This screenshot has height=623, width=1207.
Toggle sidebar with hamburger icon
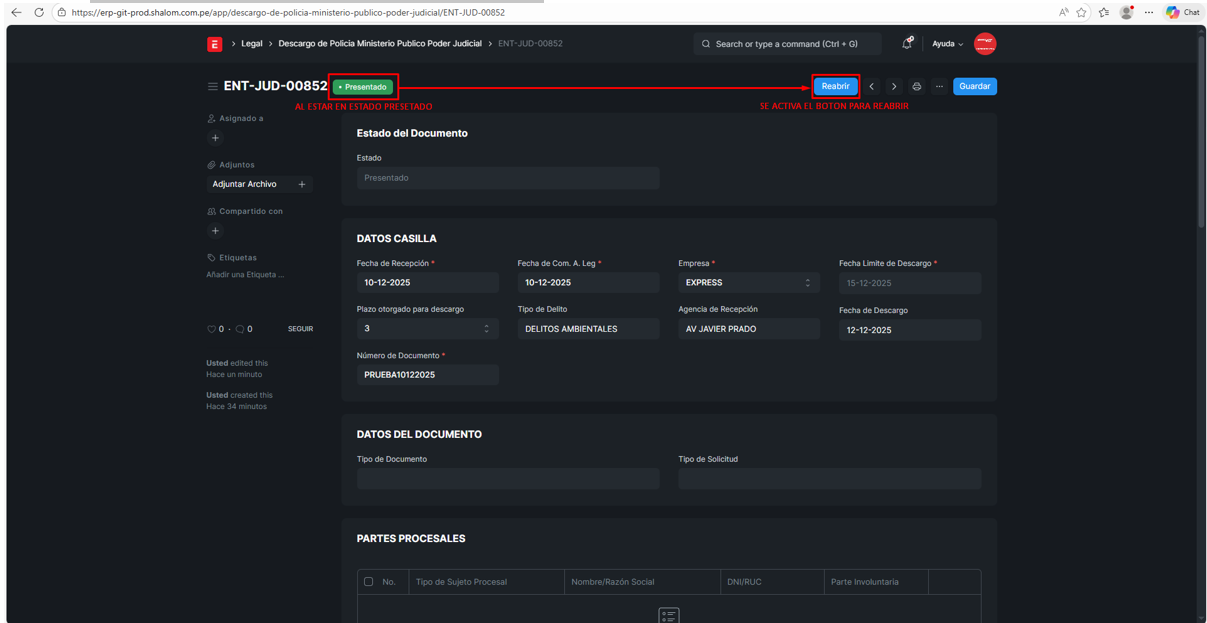212,87
